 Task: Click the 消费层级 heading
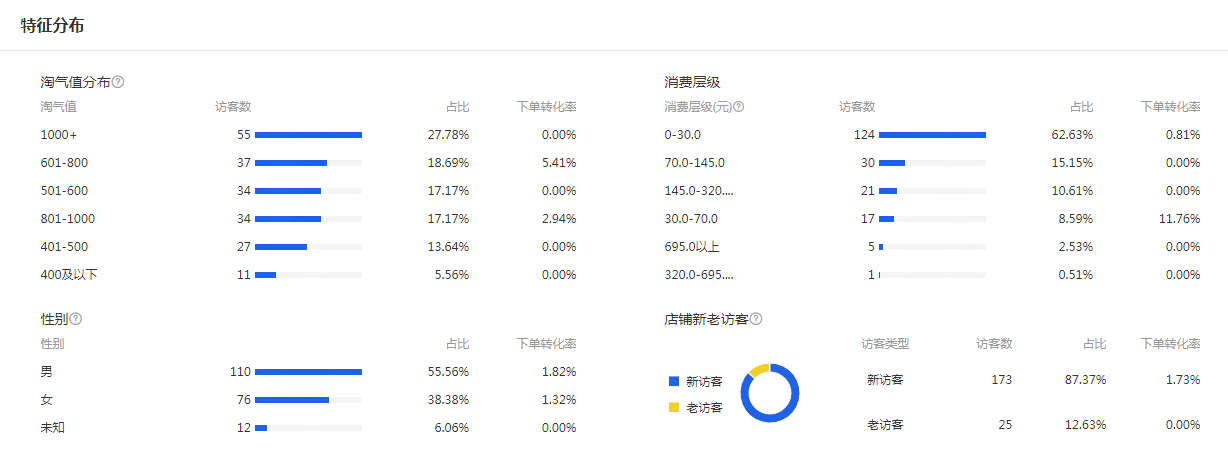692,82
